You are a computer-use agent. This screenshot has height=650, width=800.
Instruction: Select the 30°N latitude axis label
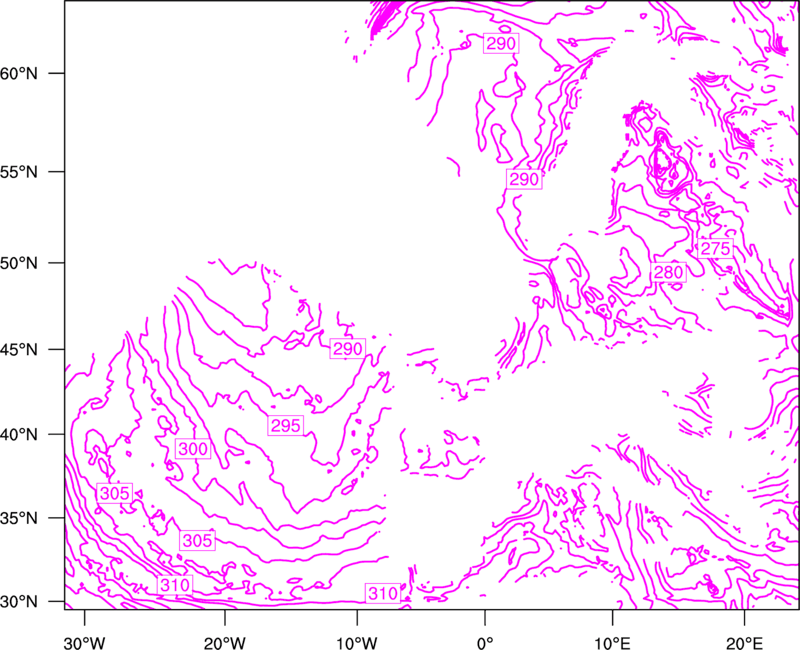click(19, 602)
